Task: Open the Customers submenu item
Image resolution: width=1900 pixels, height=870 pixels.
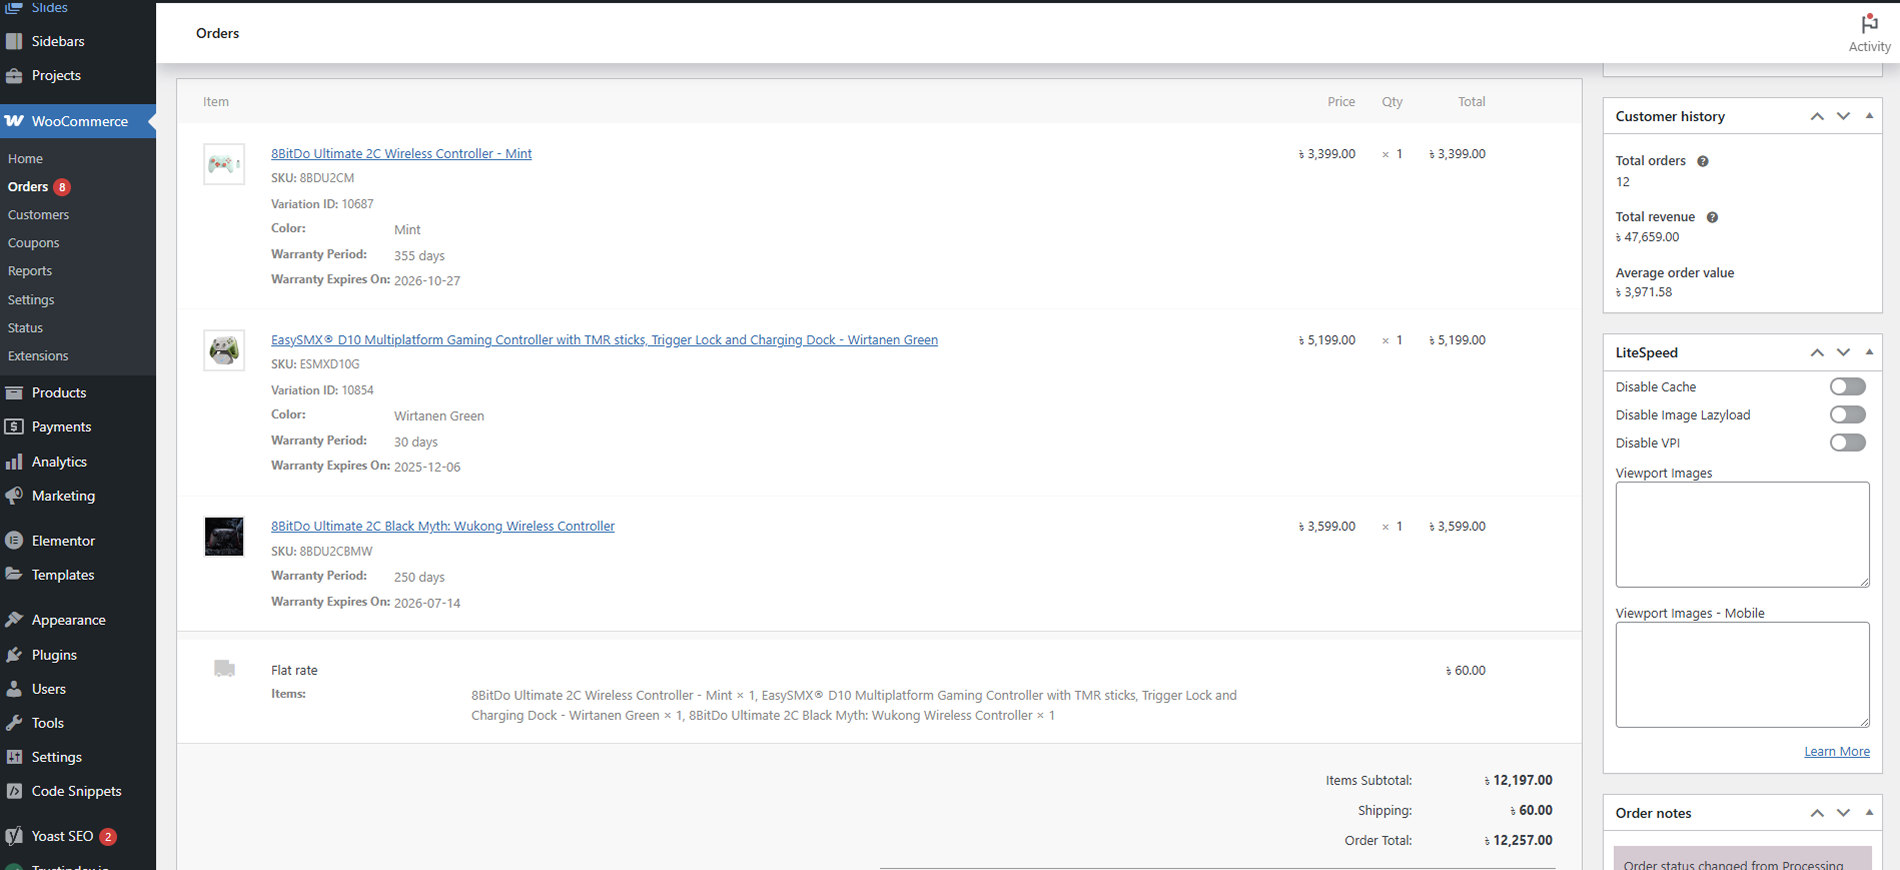Action: click(x=38, y=215)
